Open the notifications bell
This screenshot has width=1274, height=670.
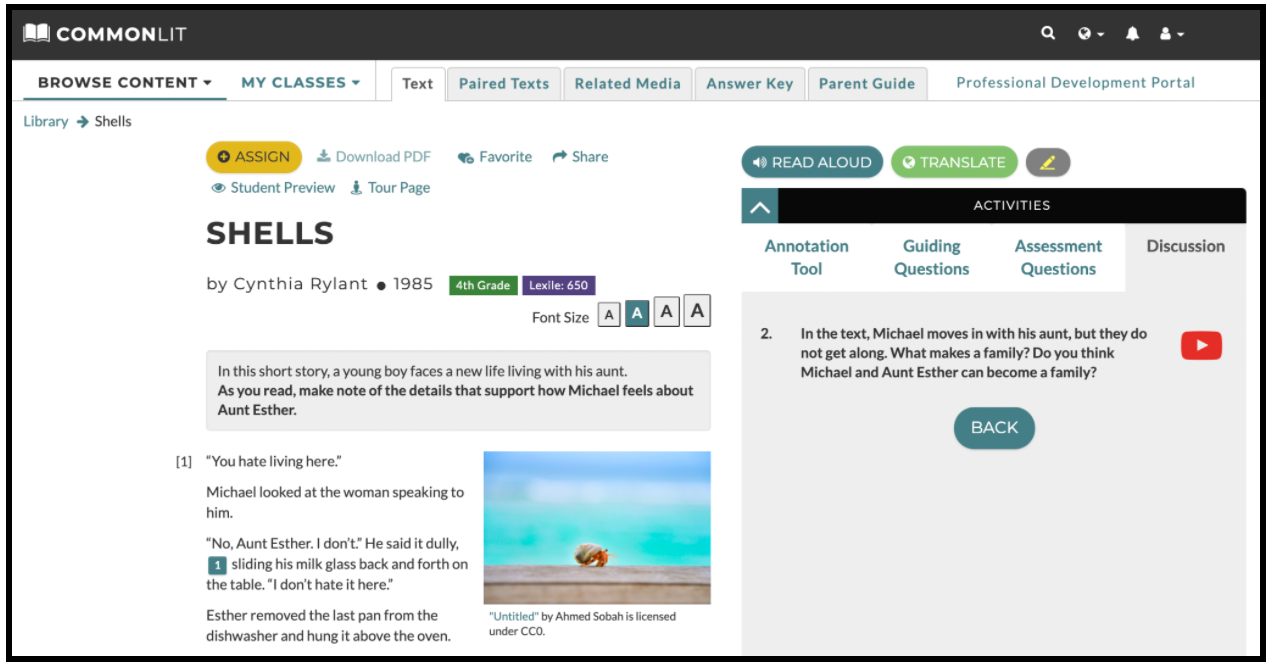pos(1132,34)
